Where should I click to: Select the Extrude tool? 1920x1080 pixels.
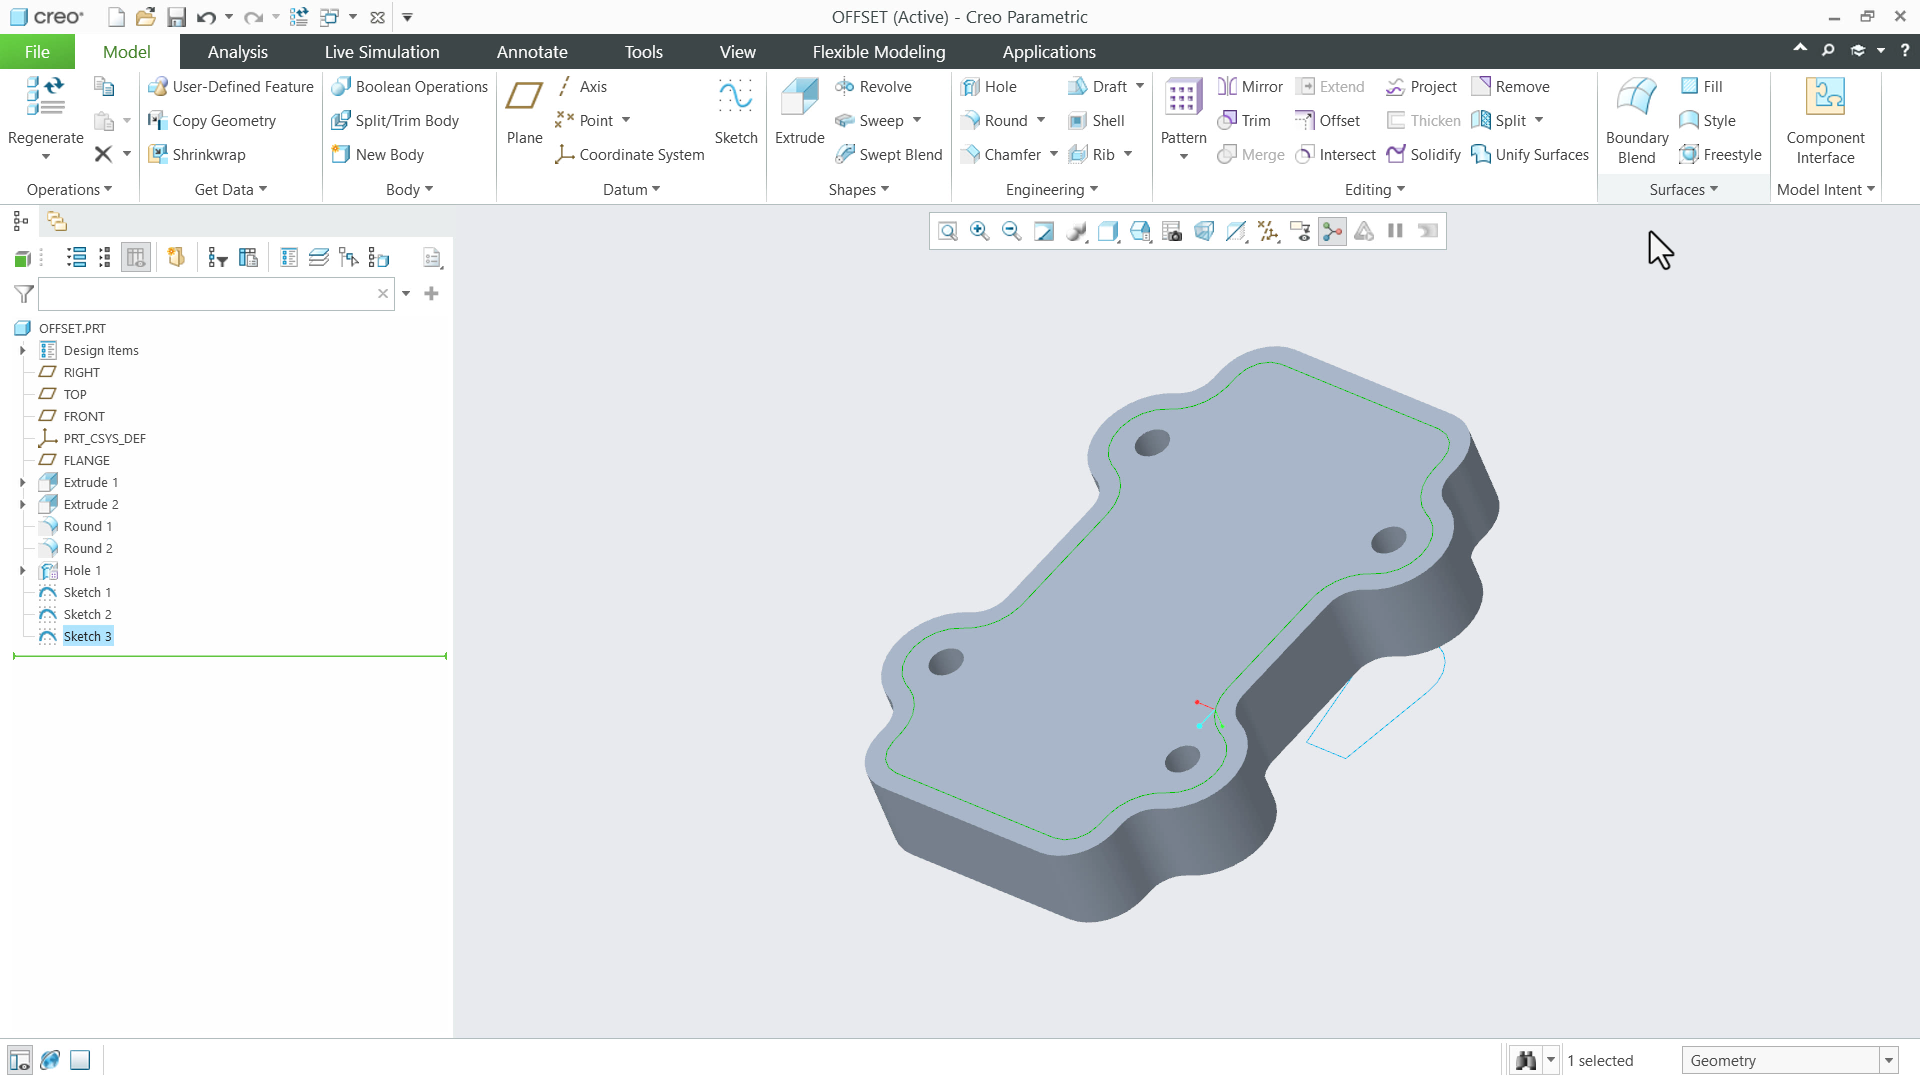click(x=799, y=112)
